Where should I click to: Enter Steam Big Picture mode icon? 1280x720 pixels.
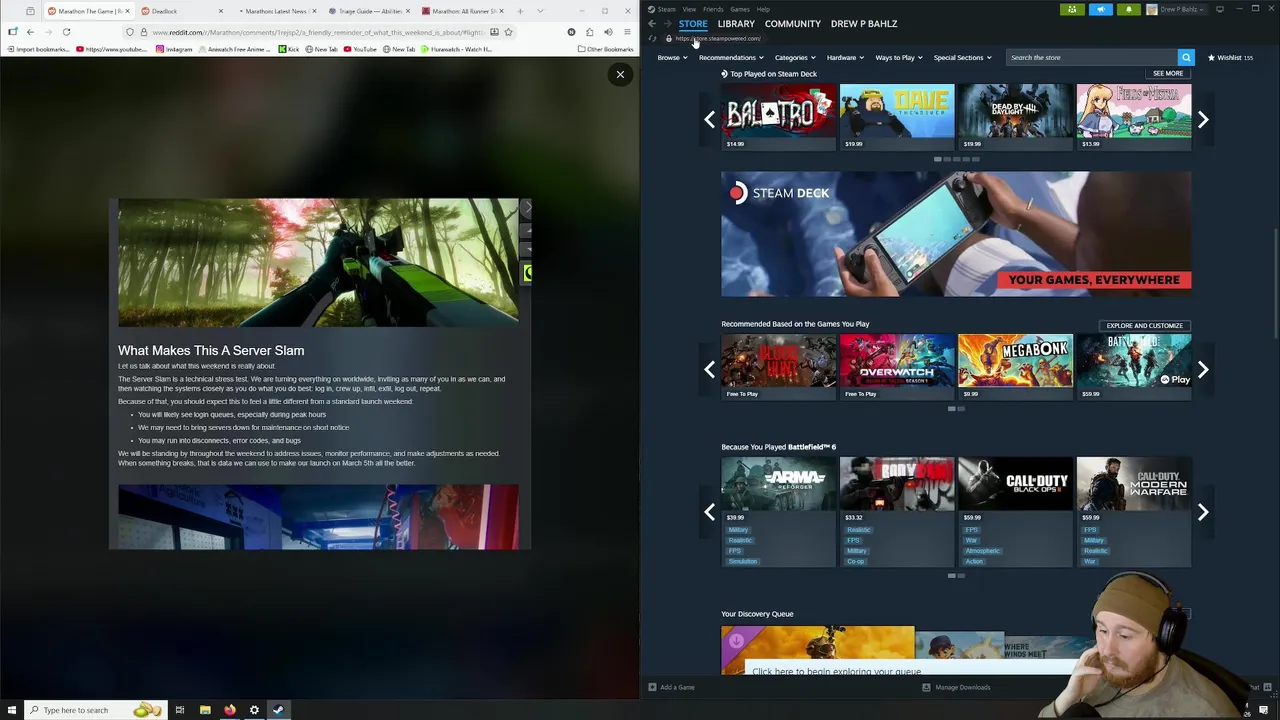(x=1220, y=9)
